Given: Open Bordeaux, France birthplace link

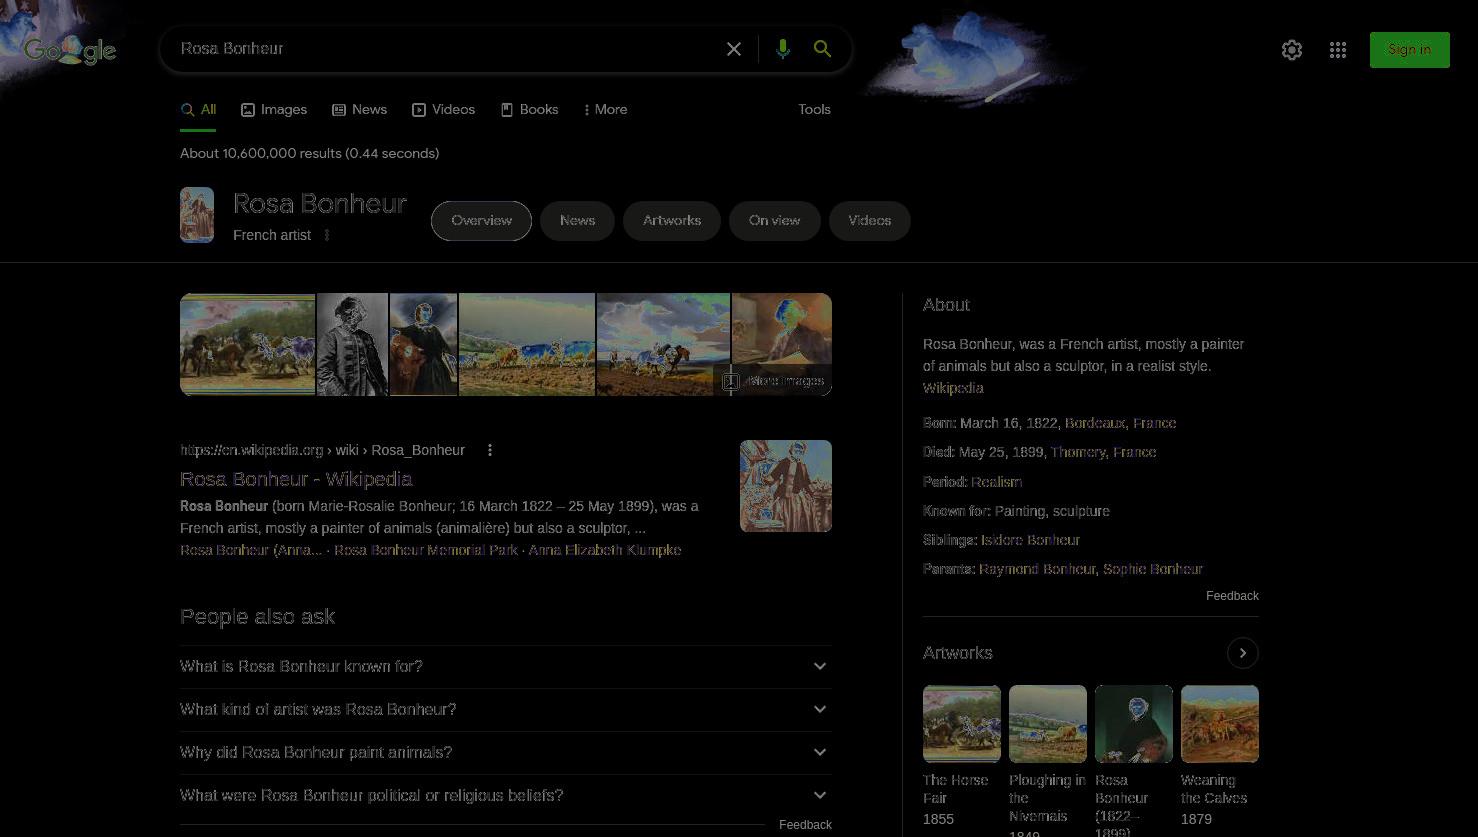Looking at the screenshot, I should (x=1120, y=423).
